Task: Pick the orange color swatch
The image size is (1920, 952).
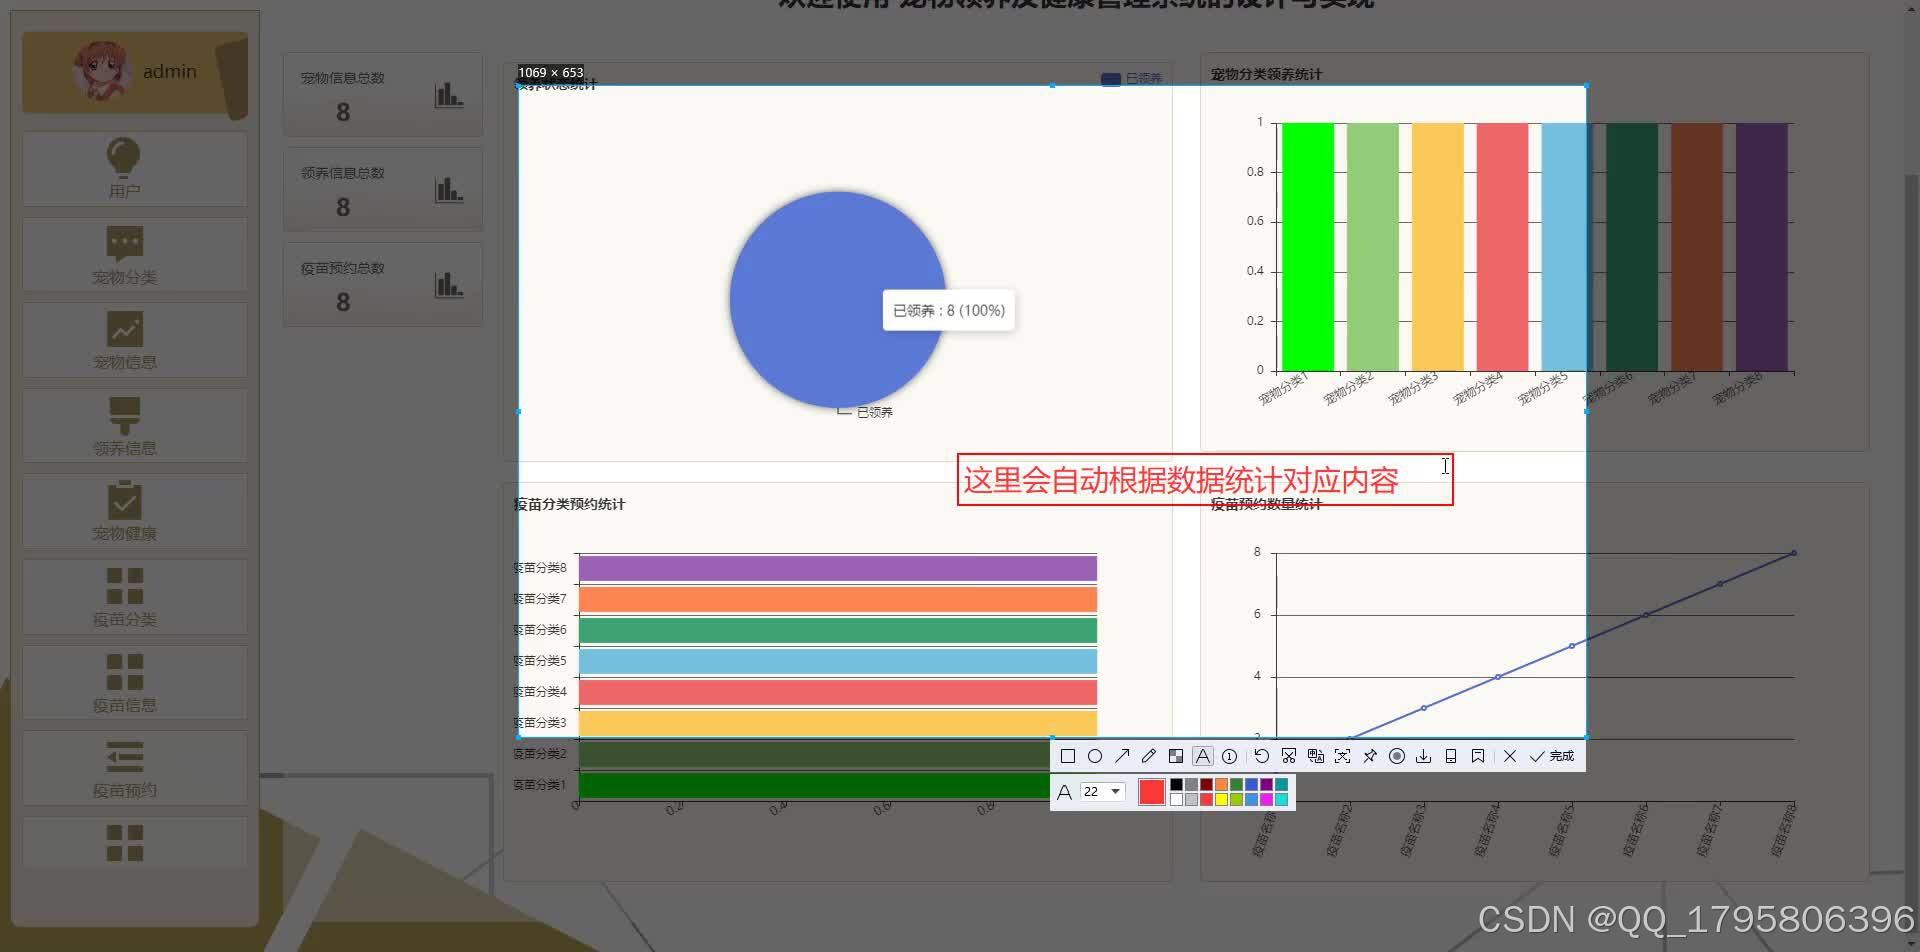Action: (1221, 784)
